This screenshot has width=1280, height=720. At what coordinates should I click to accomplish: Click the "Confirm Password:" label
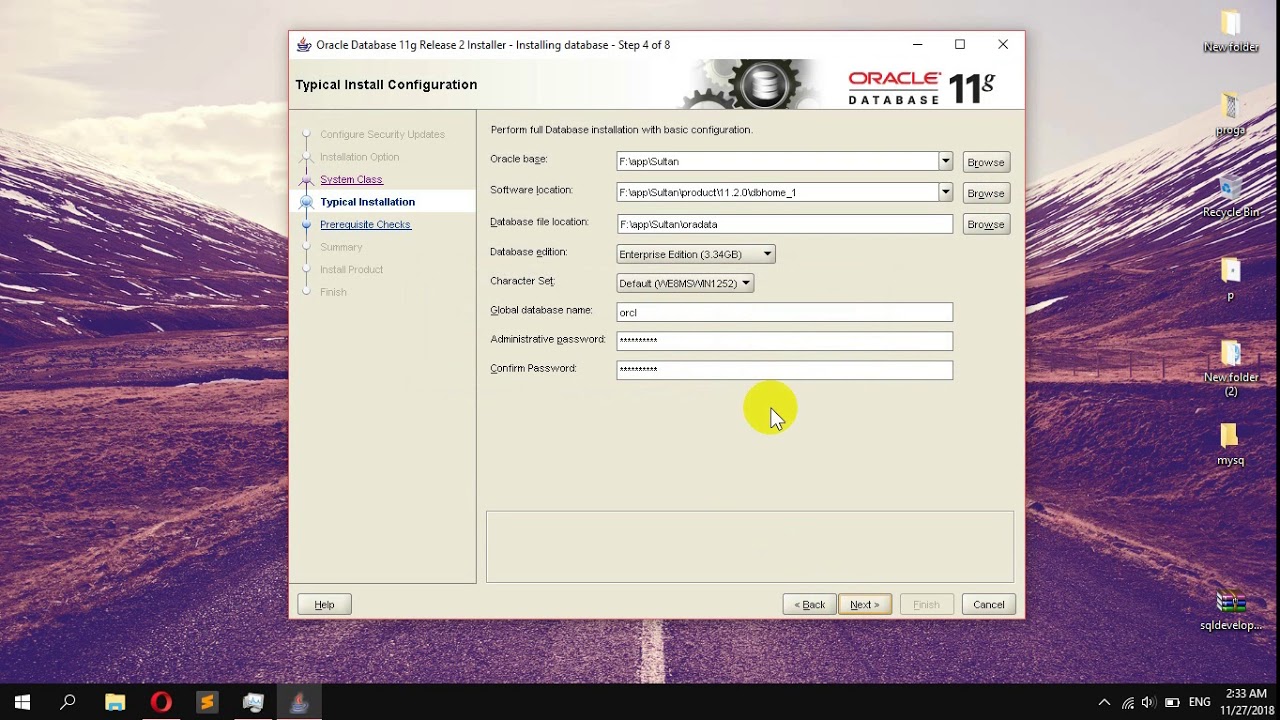click(x=533, y=368)
